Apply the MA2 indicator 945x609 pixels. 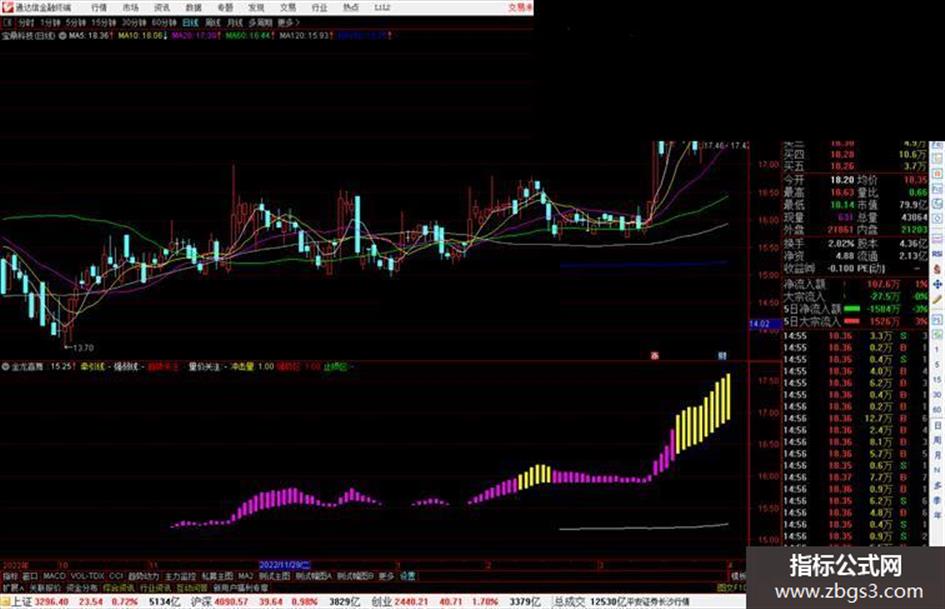click(x=246, y=576)
